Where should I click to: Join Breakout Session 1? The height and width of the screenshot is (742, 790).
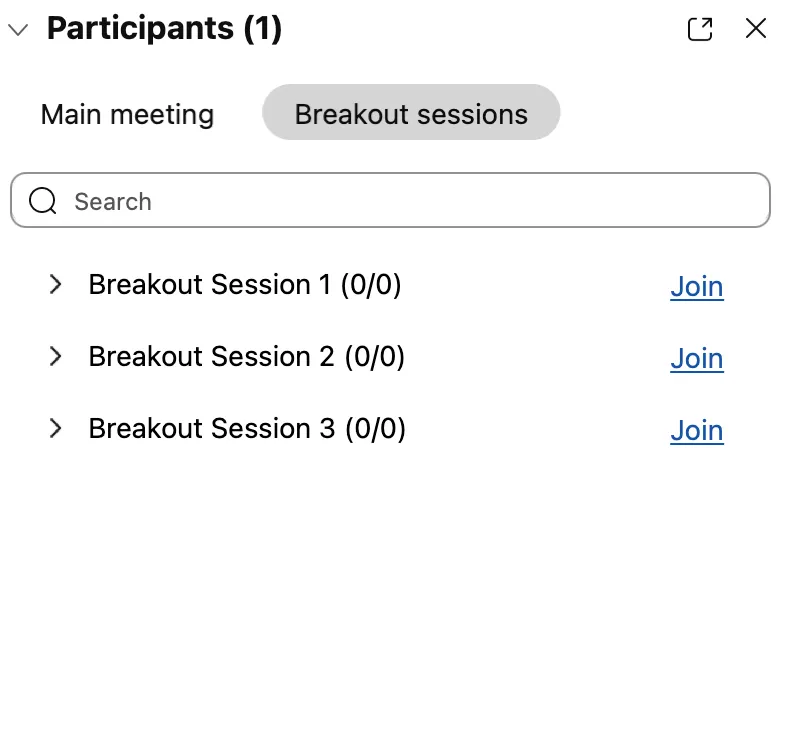pyautogui.click(x=696, y=287)
